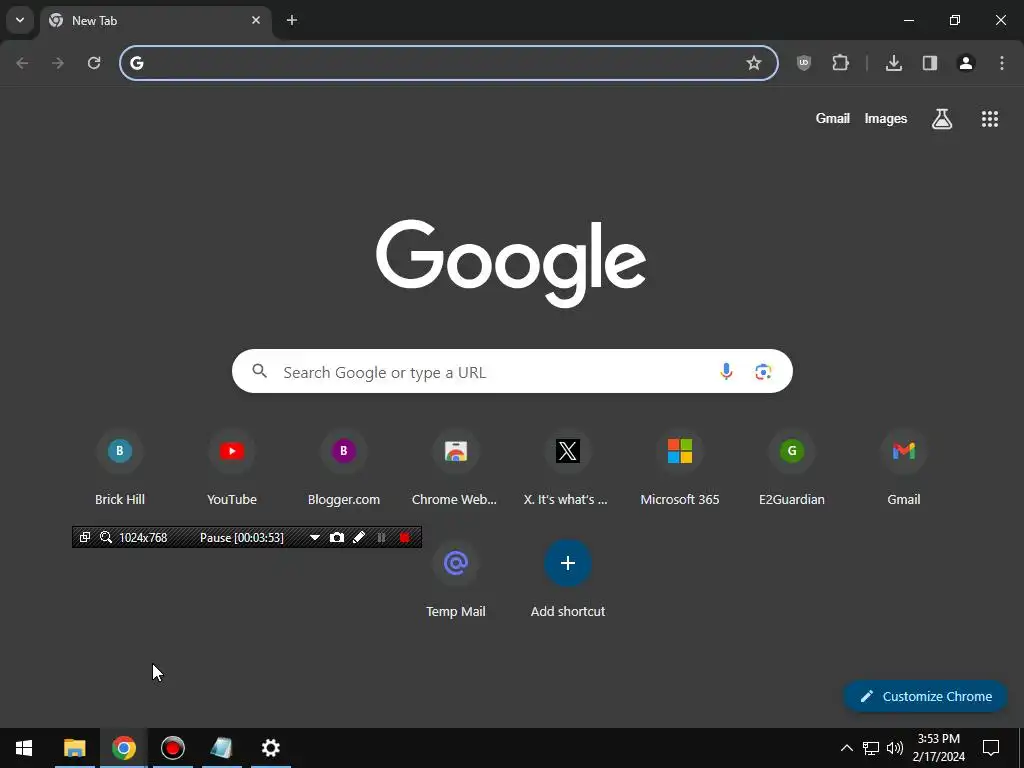Image resolution: width=1024 pixels, height=768 pixels.
Task: Open the Temp Mail shortcut
Action: click(456, 580)
